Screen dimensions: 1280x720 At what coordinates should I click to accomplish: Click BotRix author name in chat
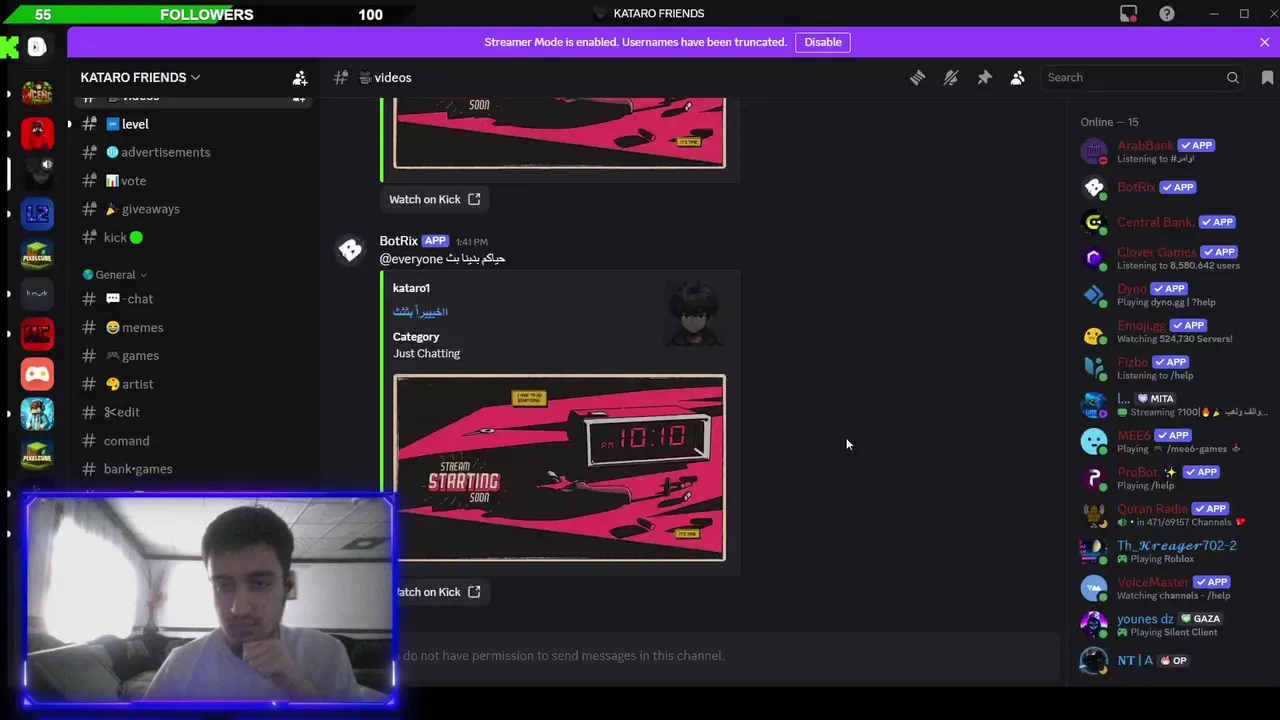point(398,241)
